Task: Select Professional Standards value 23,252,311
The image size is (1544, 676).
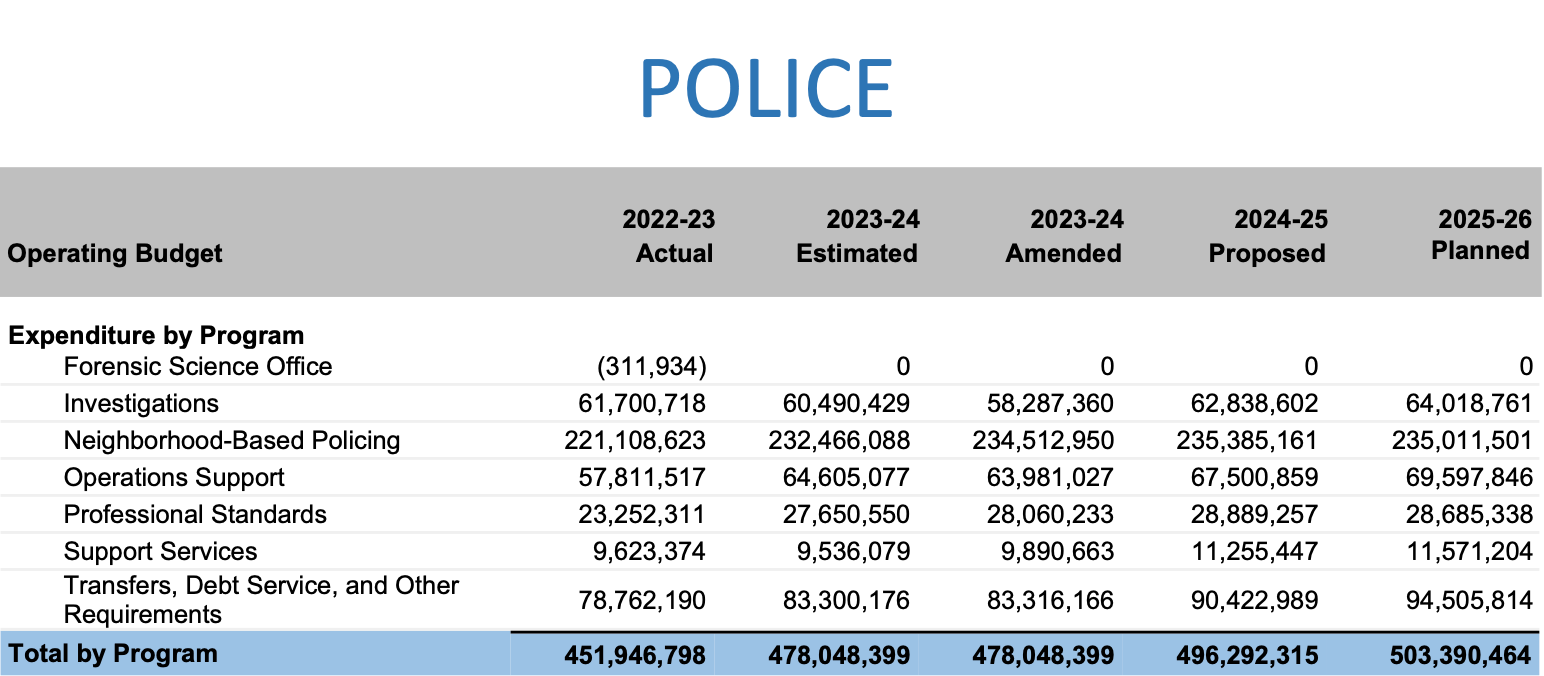Action: point(642,515)
